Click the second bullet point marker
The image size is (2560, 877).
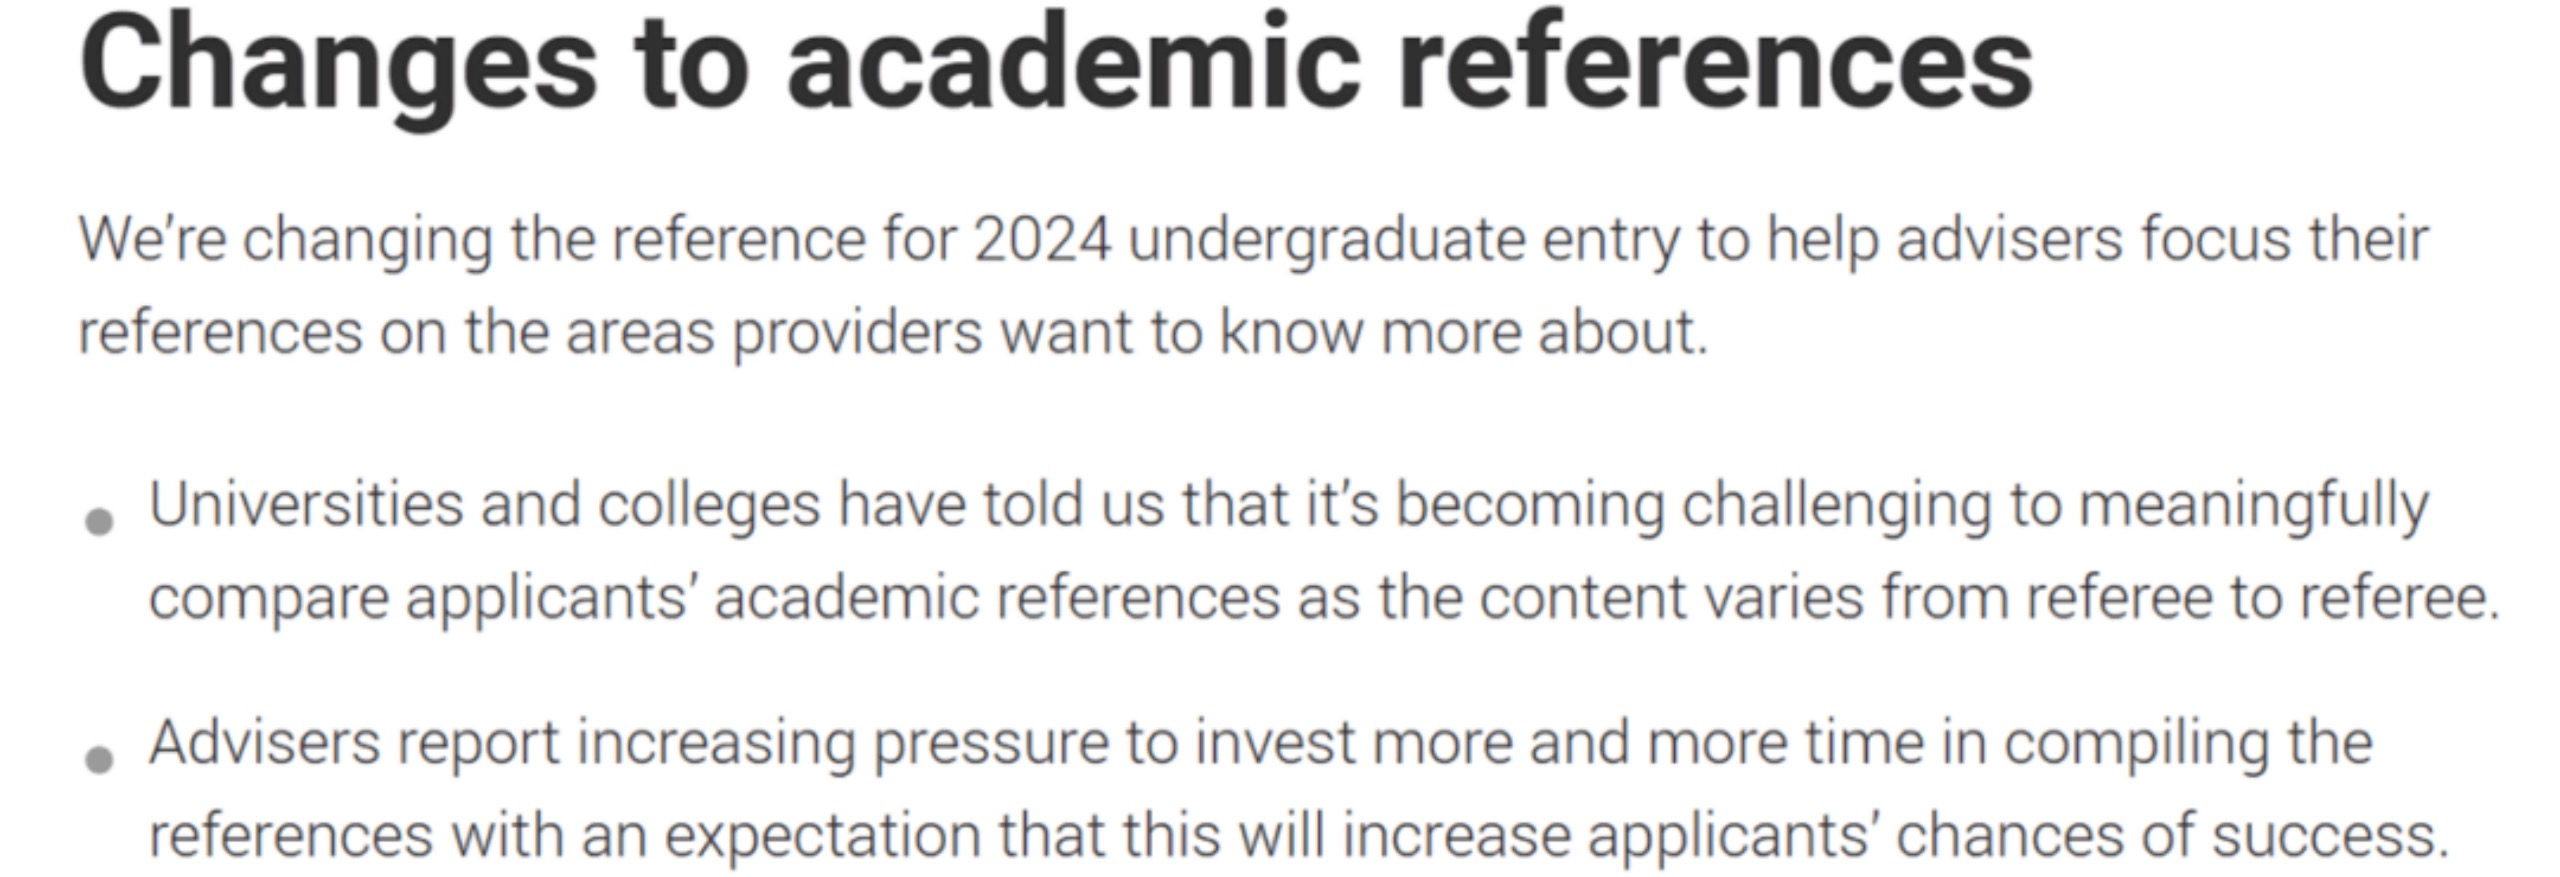99,760
